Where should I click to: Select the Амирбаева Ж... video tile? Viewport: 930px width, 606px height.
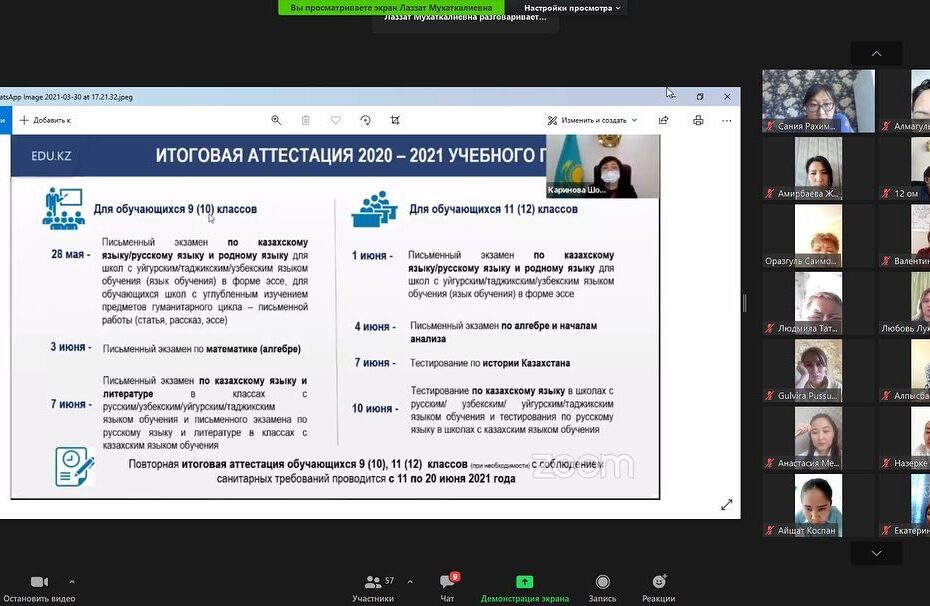pyautogui.click(x=818, y=168)
